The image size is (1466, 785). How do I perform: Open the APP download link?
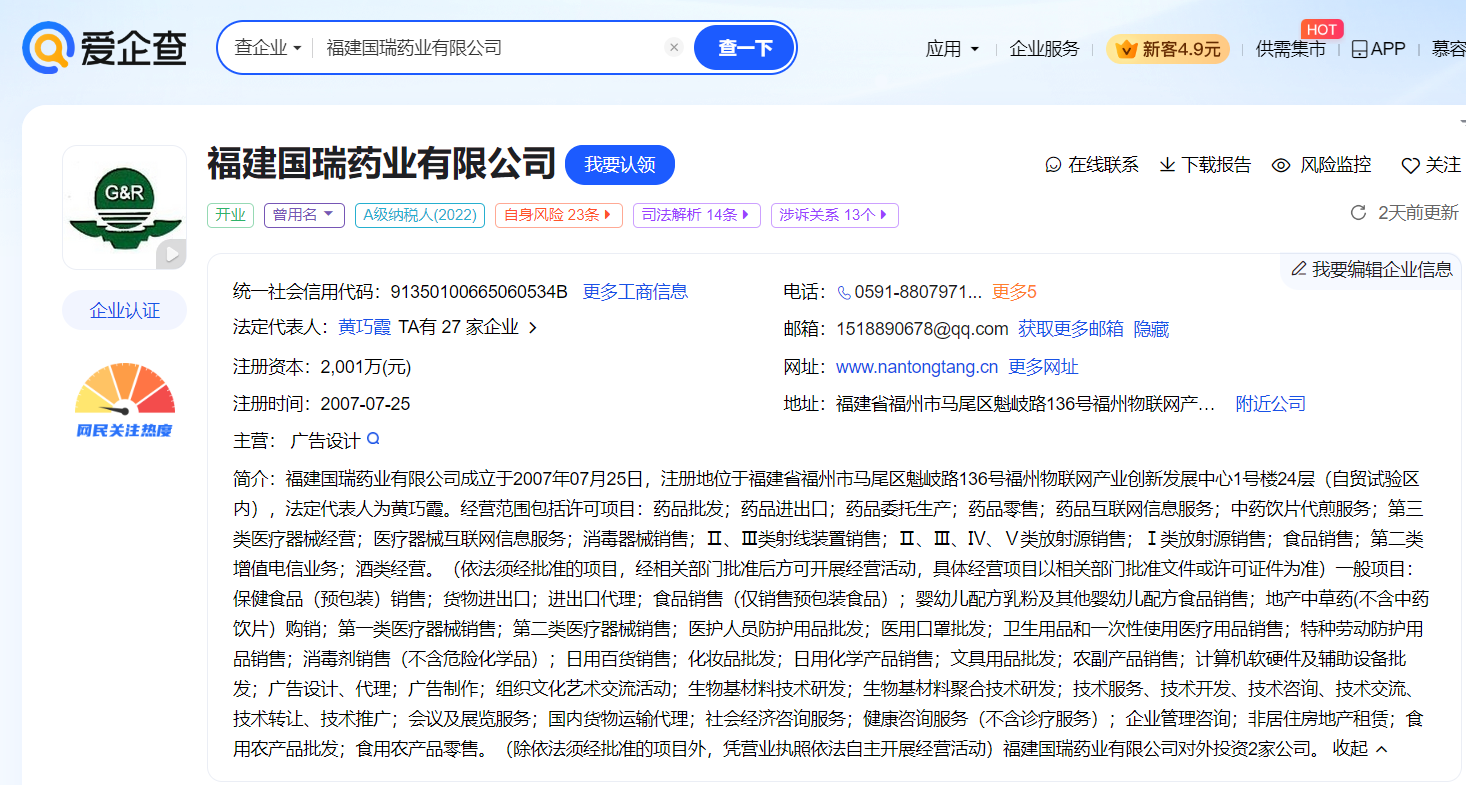1378,48
